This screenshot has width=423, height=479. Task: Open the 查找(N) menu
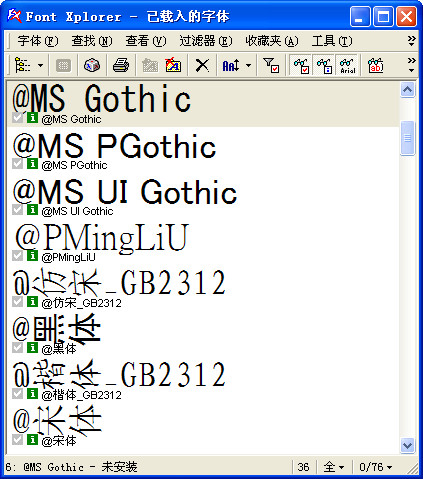92,41
